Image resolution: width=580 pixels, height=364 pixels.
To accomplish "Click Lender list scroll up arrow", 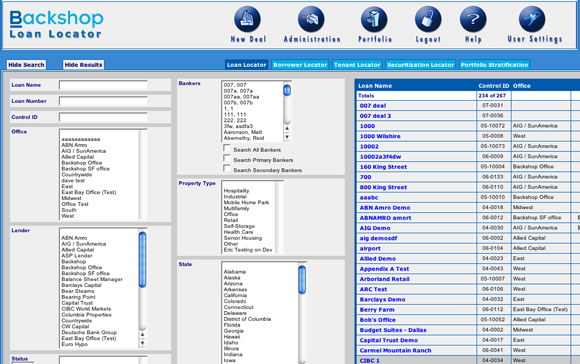I will (x=142, y=334).
